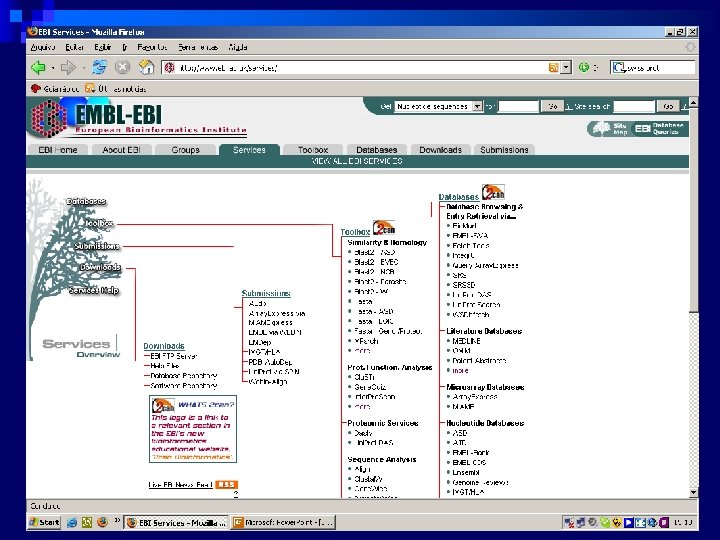This screenshot has width=720, height=540.
Task: Click the 2can icon next to Toolbox heading
Action: [384, 227]
